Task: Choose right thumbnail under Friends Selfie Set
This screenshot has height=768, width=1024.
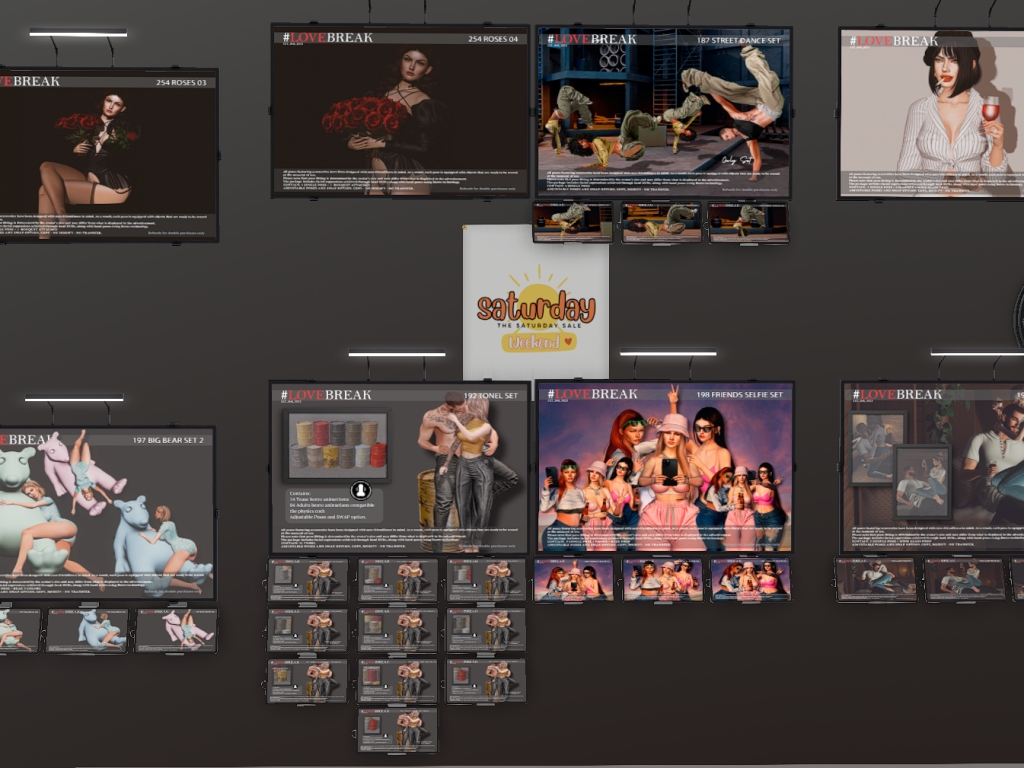Action: (750, 580)
